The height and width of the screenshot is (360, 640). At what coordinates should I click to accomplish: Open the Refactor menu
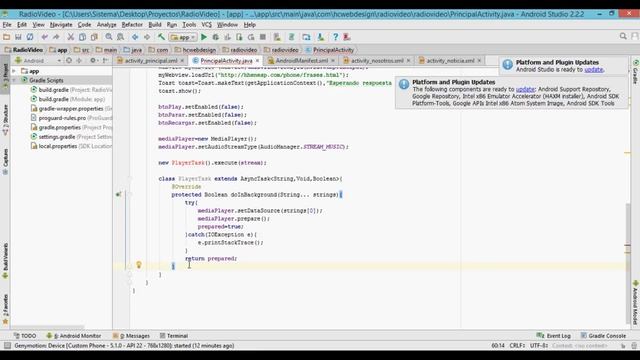[132, 25]
